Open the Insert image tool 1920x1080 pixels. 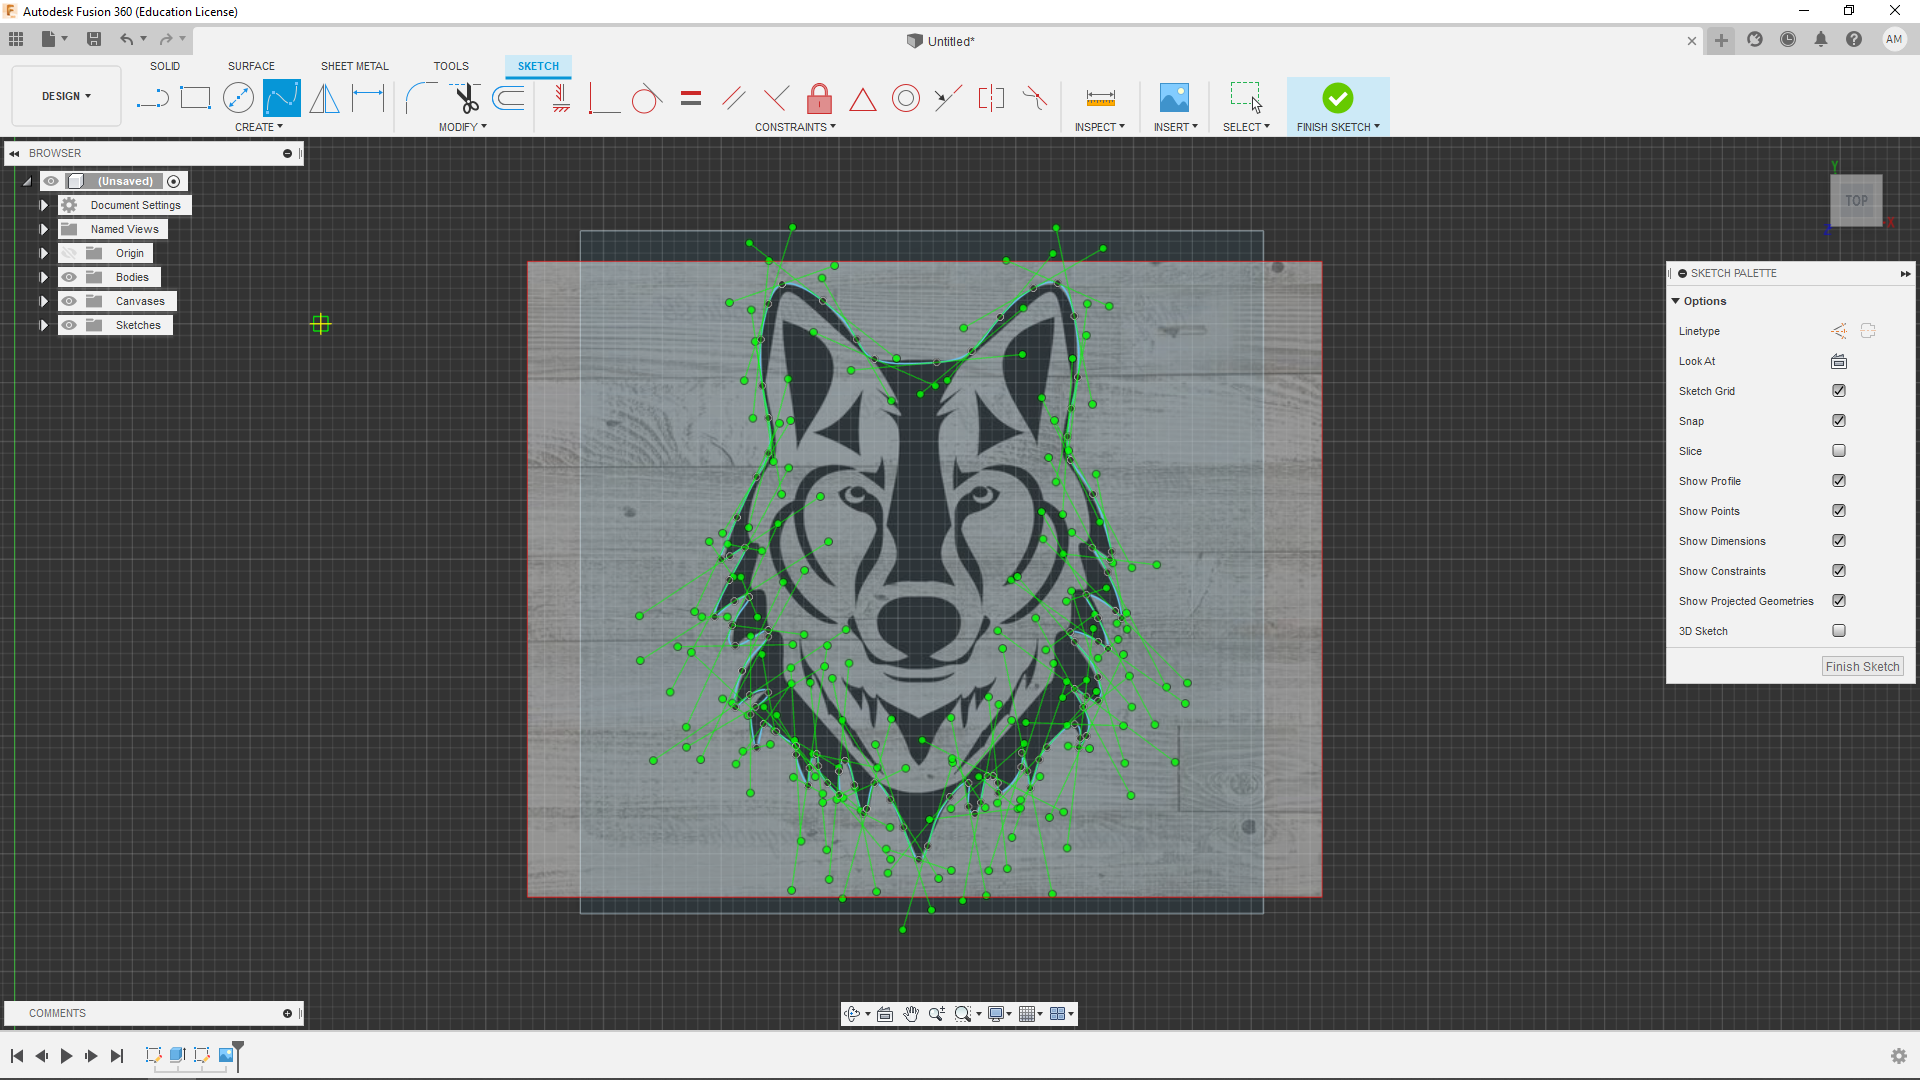click(x=1174, y=98)
